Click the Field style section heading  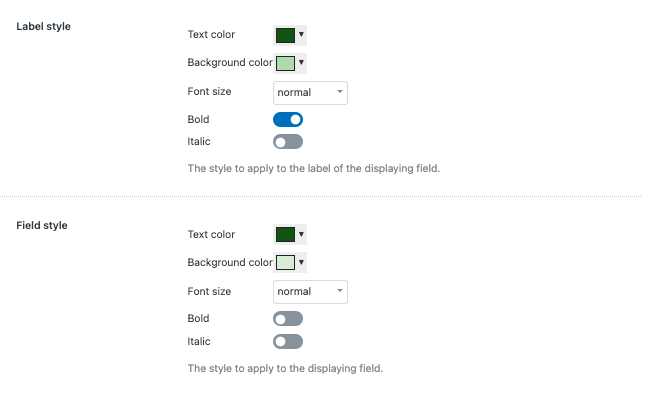pyautogui.click(x=42, y=226)
